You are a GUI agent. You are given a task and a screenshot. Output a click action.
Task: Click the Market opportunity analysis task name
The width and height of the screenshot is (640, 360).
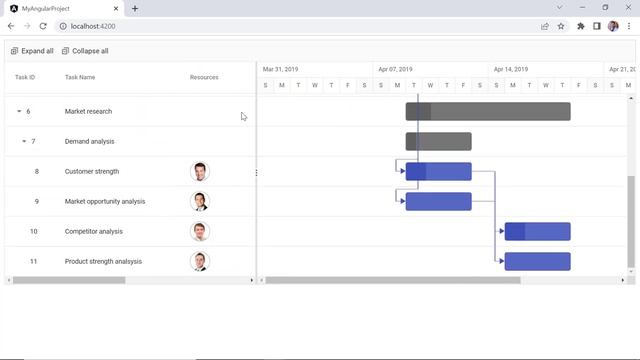(105, 201)
